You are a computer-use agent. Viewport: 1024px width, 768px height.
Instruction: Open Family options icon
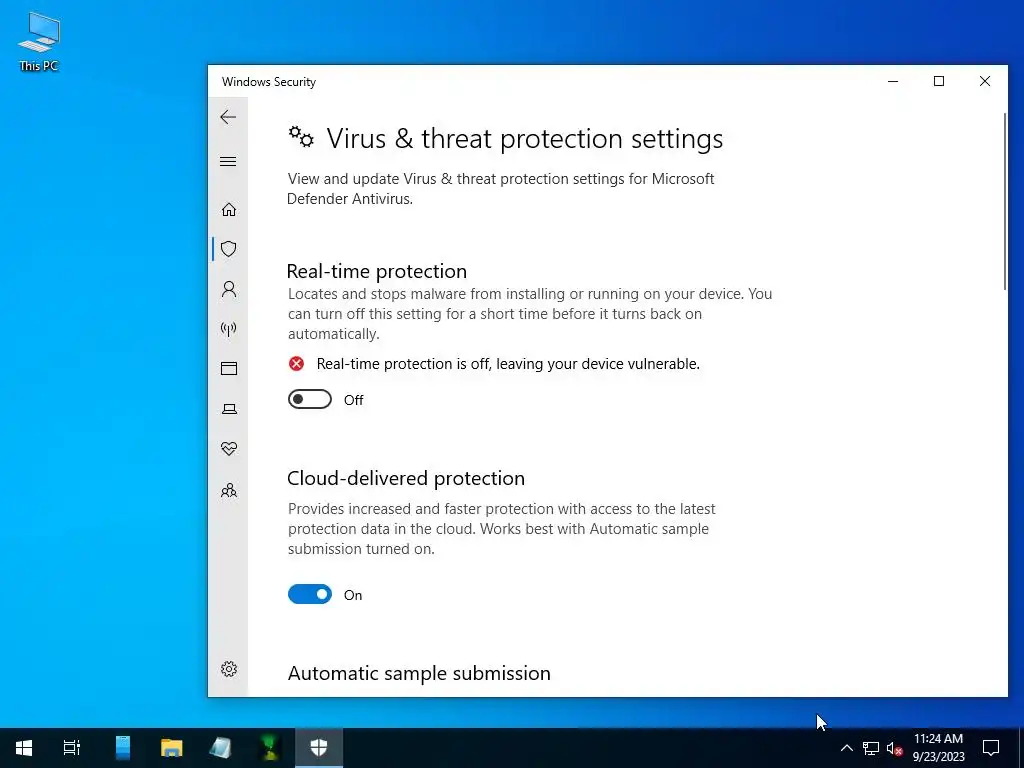[x=229, y=490]
